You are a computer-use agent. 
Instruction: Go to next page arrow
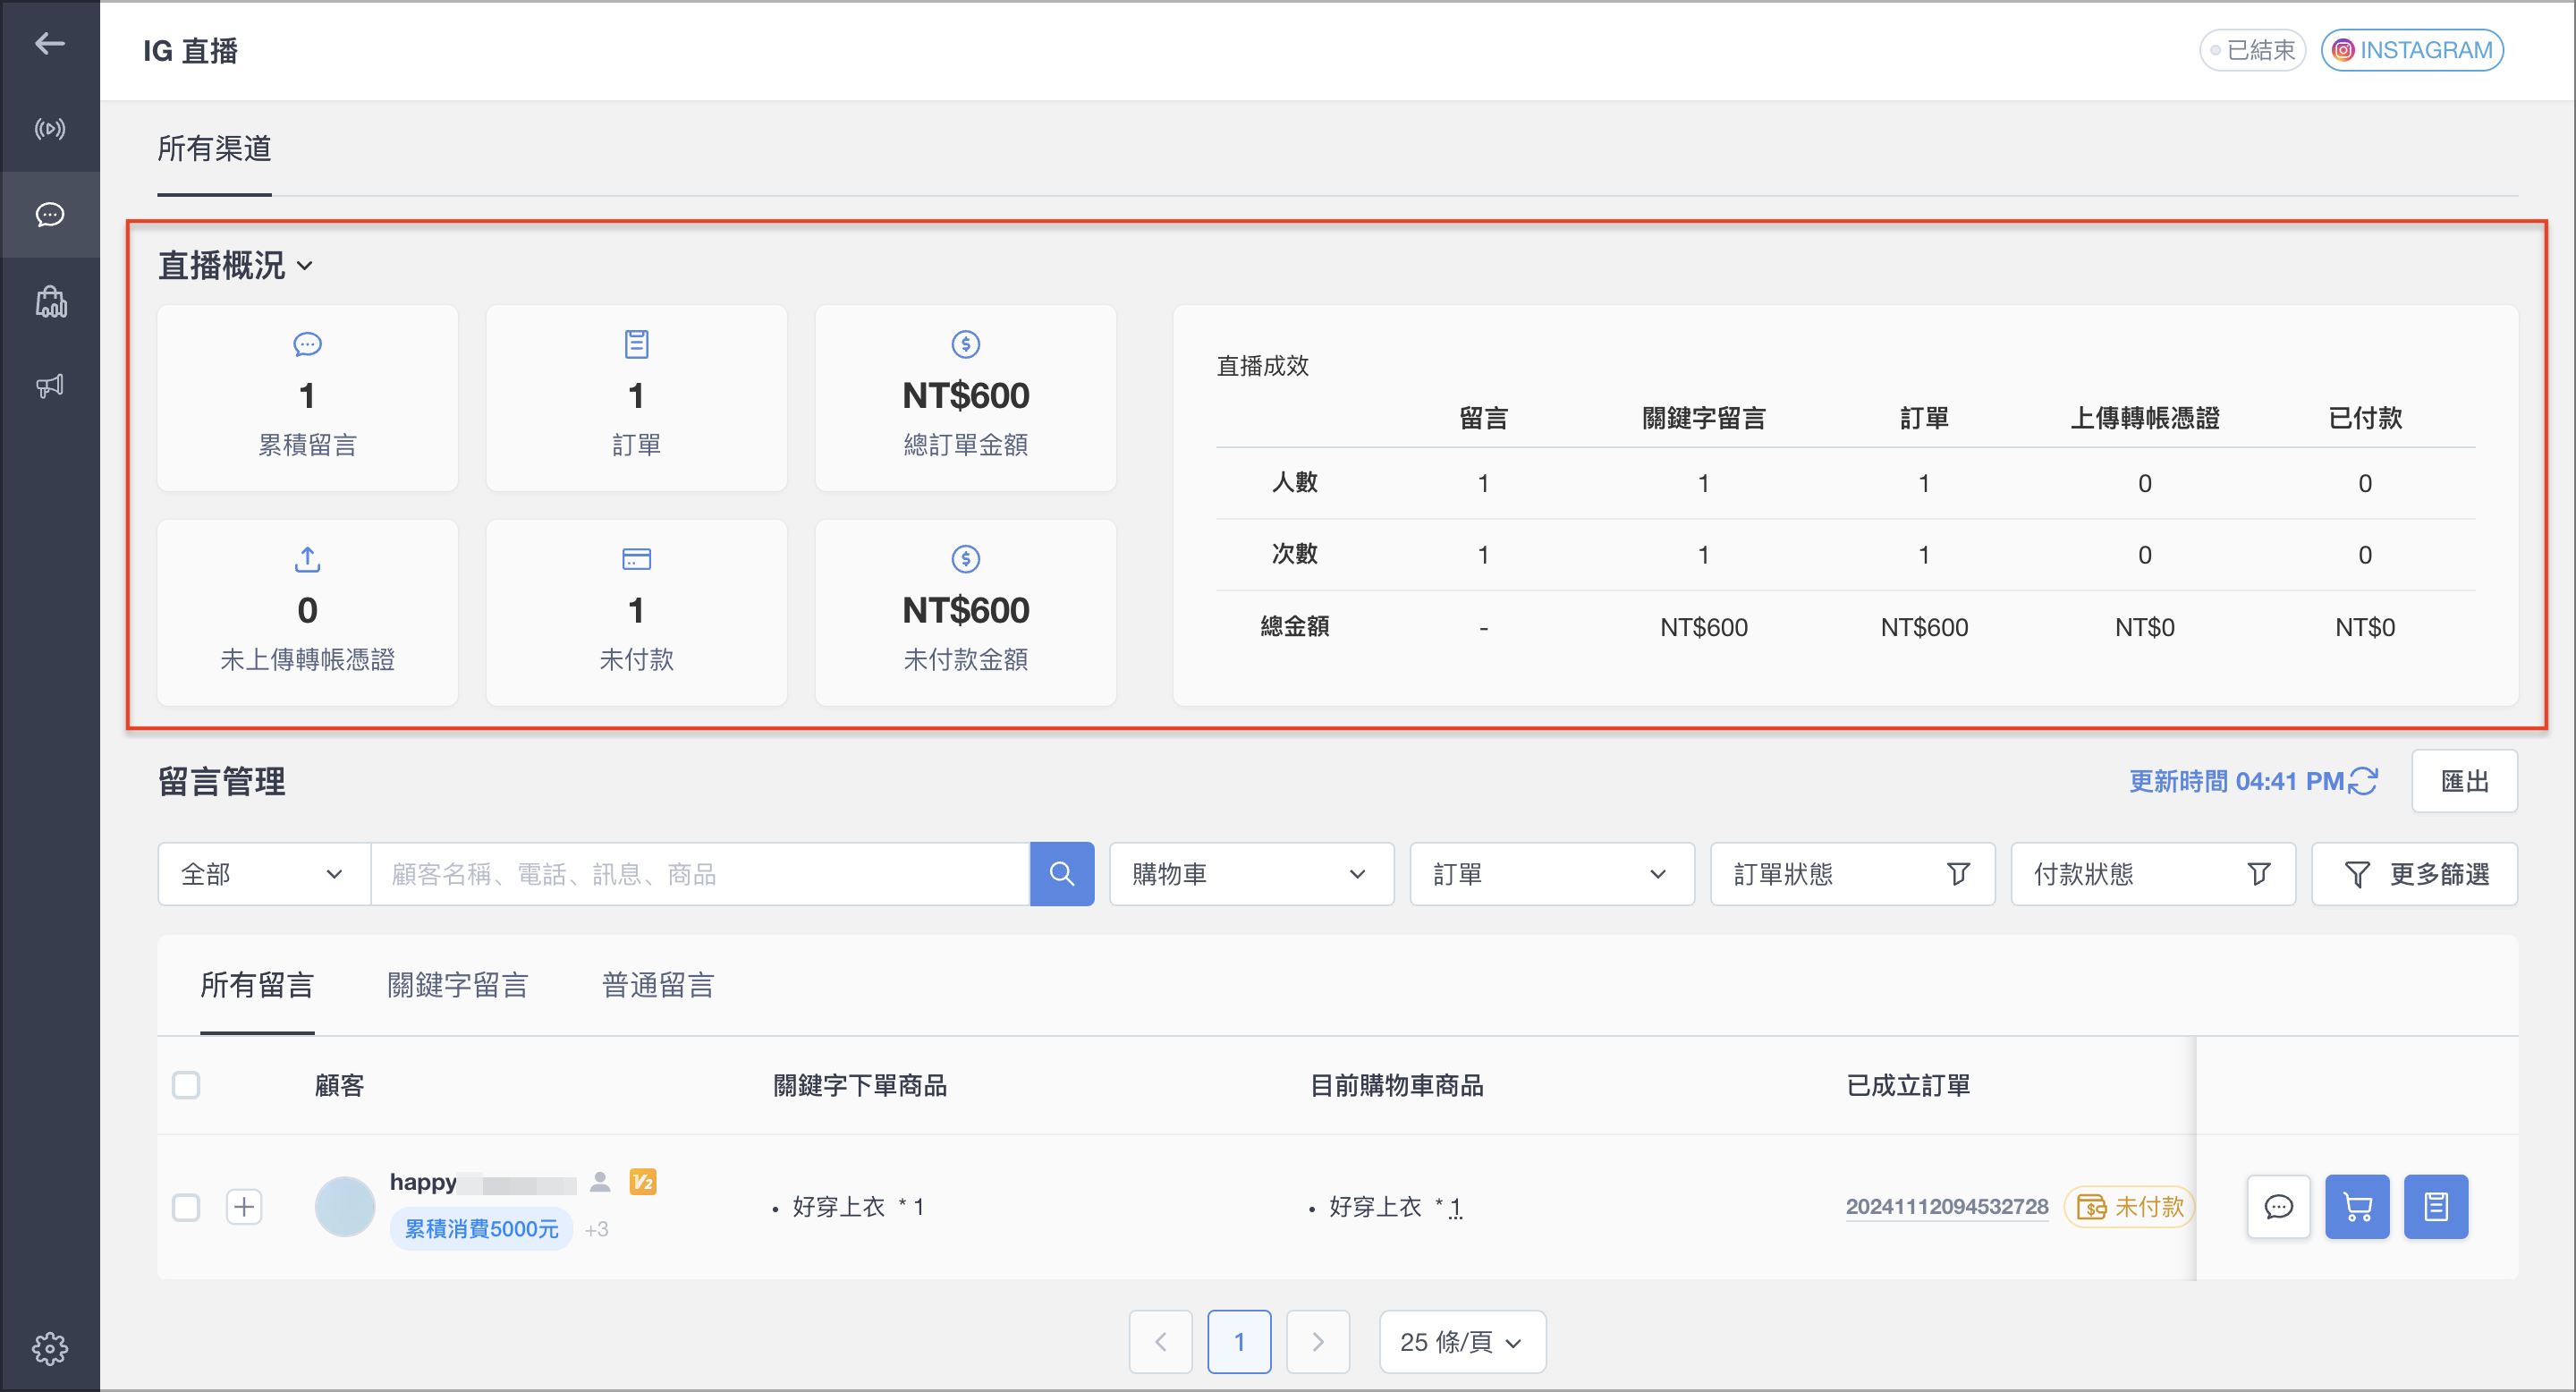pos(1318,1342)
